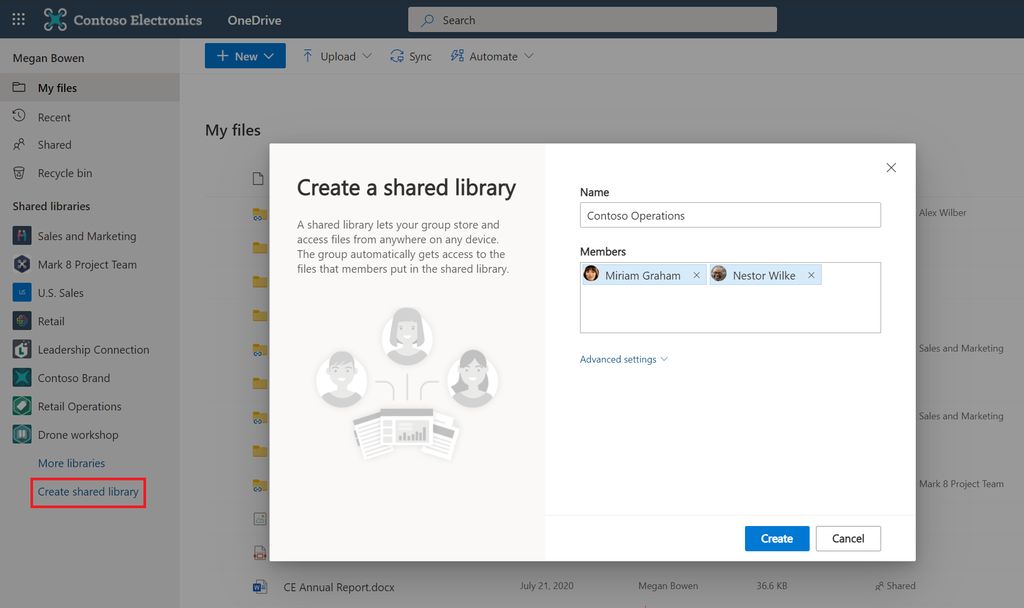Click the Search box
Image resolution: width=1024 pixels, height=608 pixels.
click(592, 20)
